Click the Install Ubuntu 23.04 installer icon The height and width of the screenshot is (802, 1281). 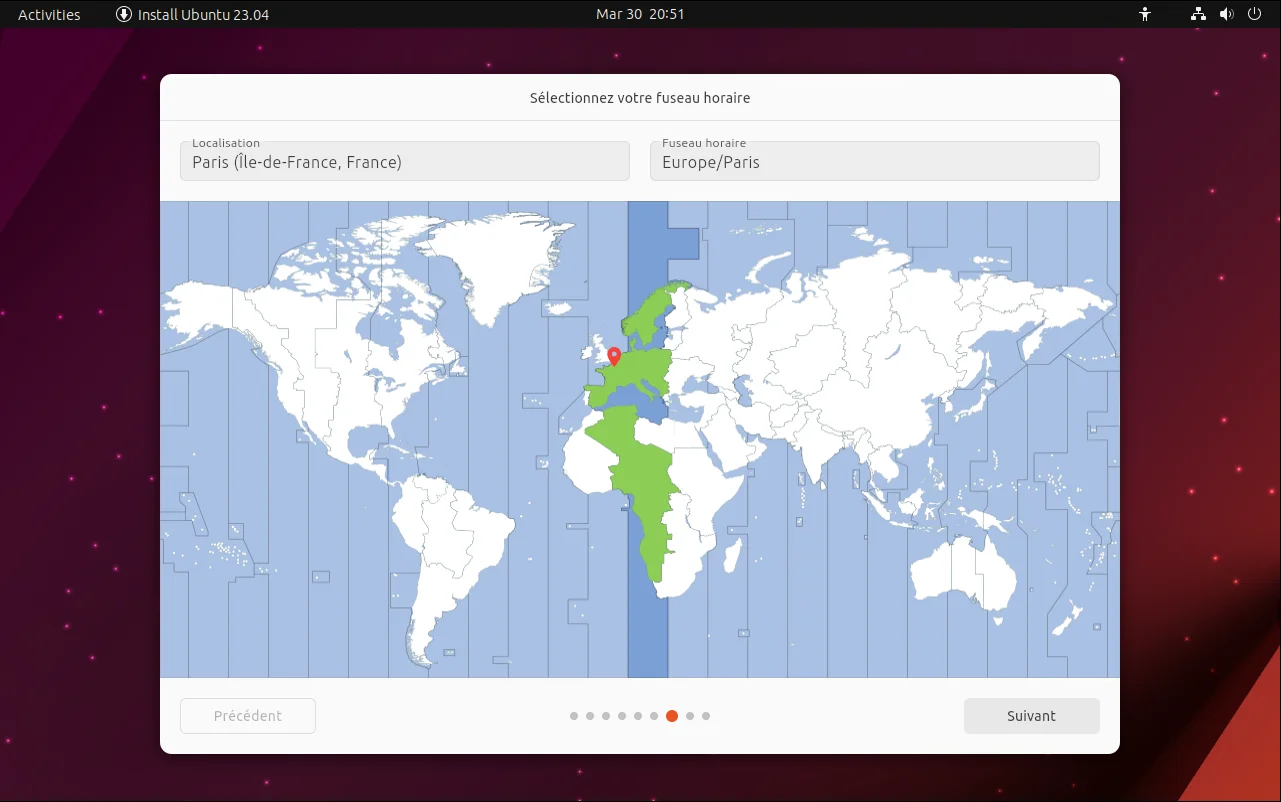[124, 14]
